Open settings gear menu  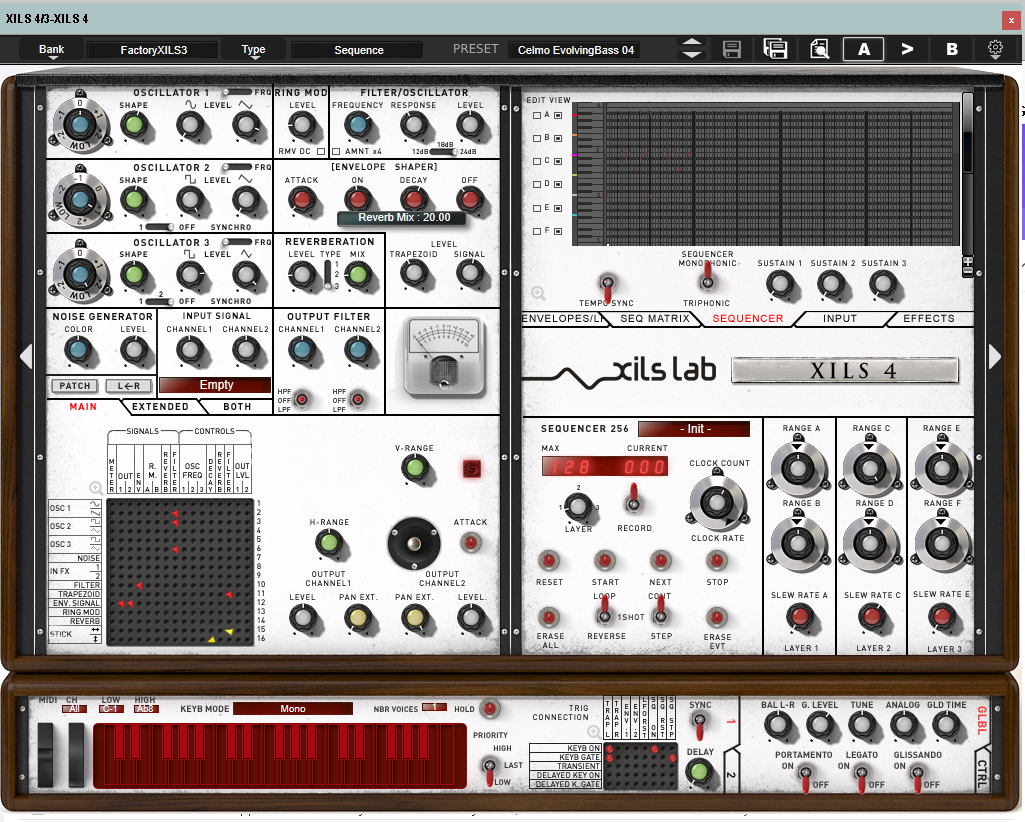(995, 49)
